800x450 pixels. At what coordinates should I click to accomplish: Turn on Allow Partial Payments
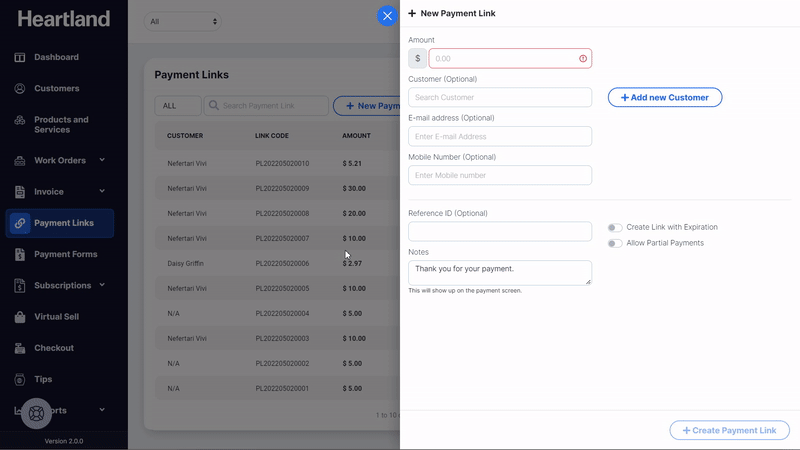click(x=615, y=243)
